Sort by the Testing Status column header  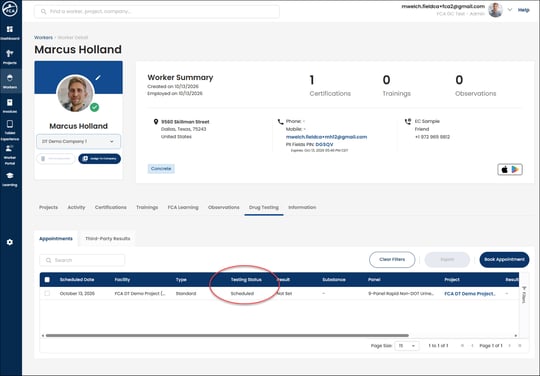tap(246, 280)
